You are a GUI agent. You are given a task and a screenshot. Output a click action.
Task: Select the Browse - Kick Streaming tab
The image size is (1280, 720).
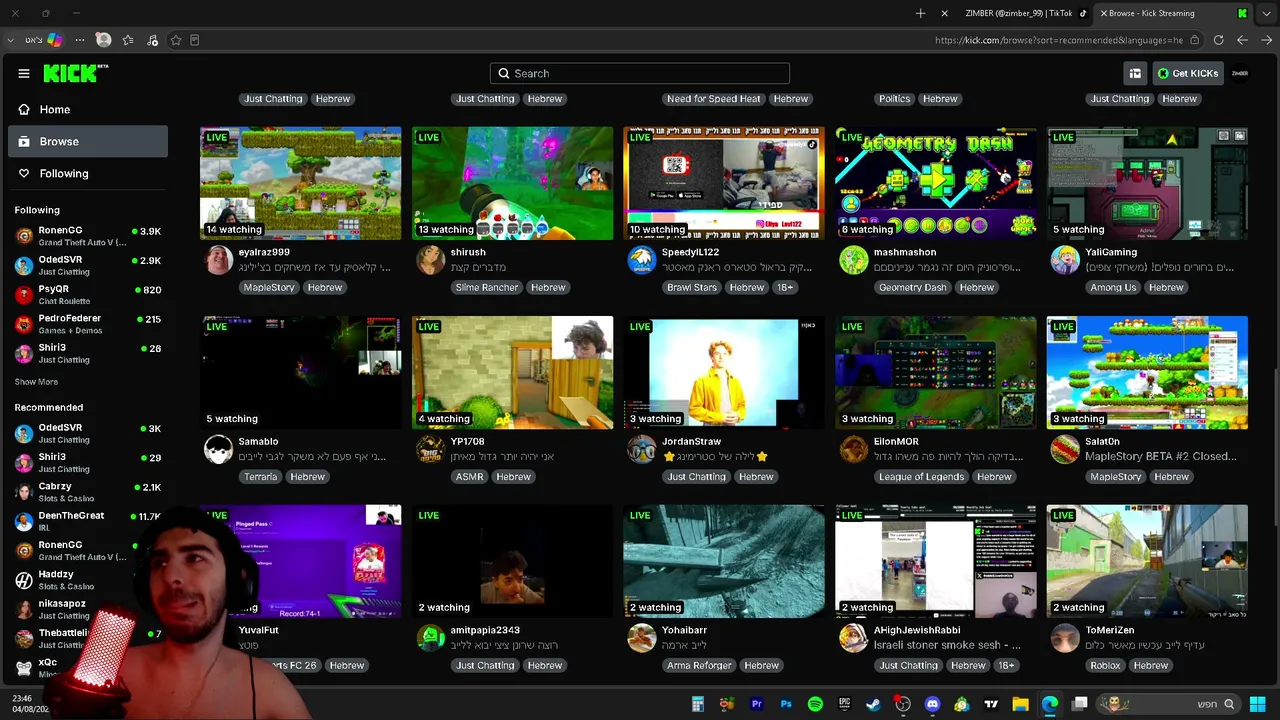1172,13
